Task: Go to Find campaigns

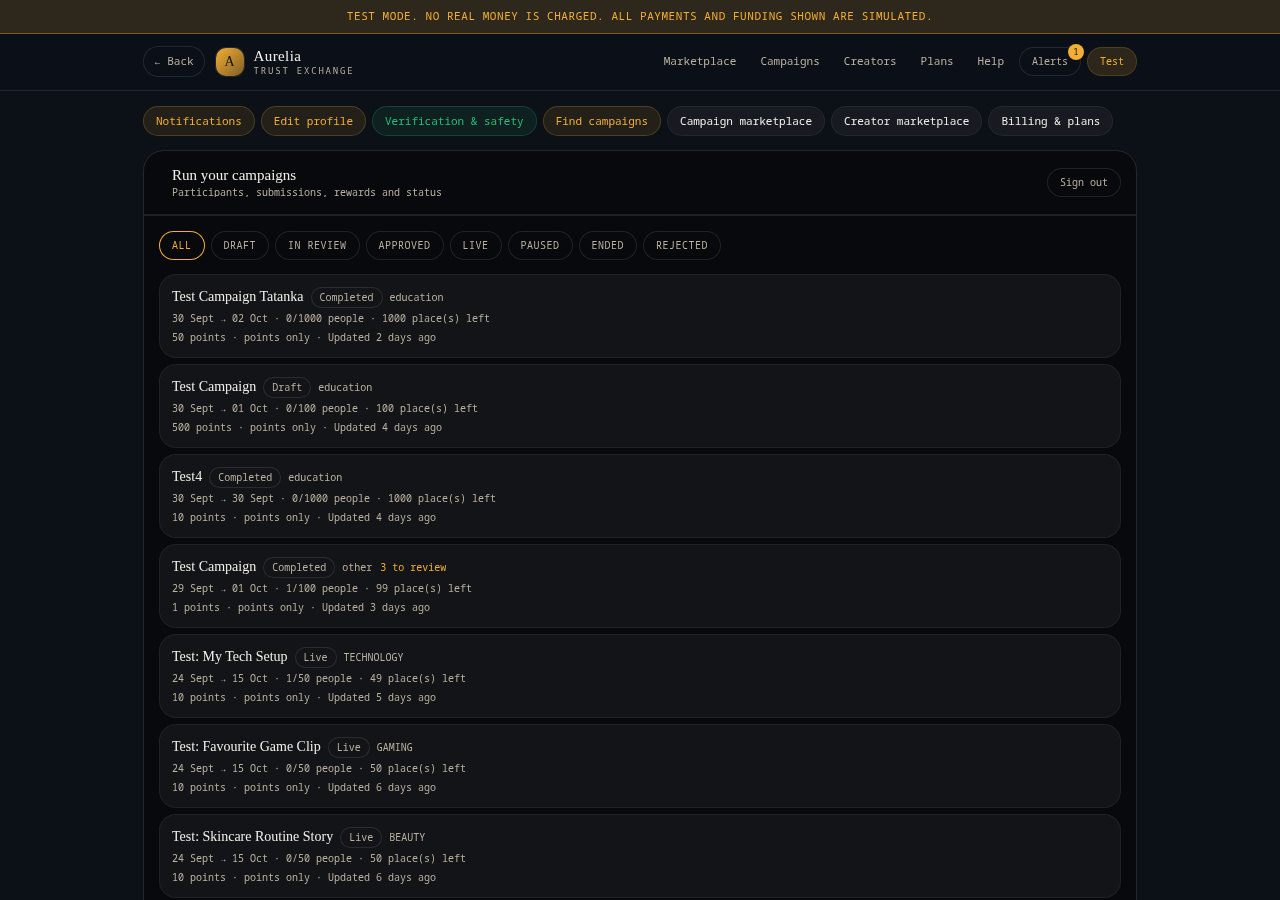Action: tap(602, 121)
